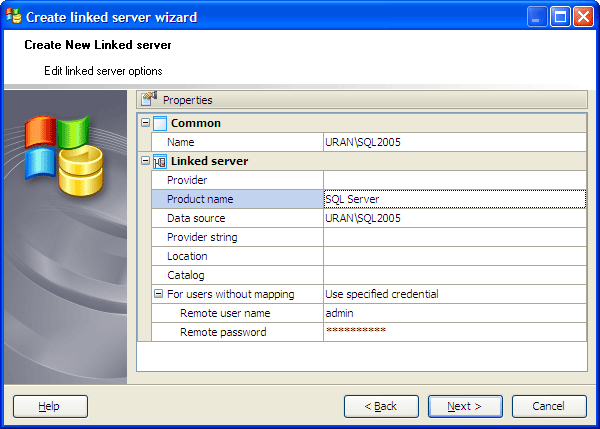Select the Product name property label

coord(200,199)
